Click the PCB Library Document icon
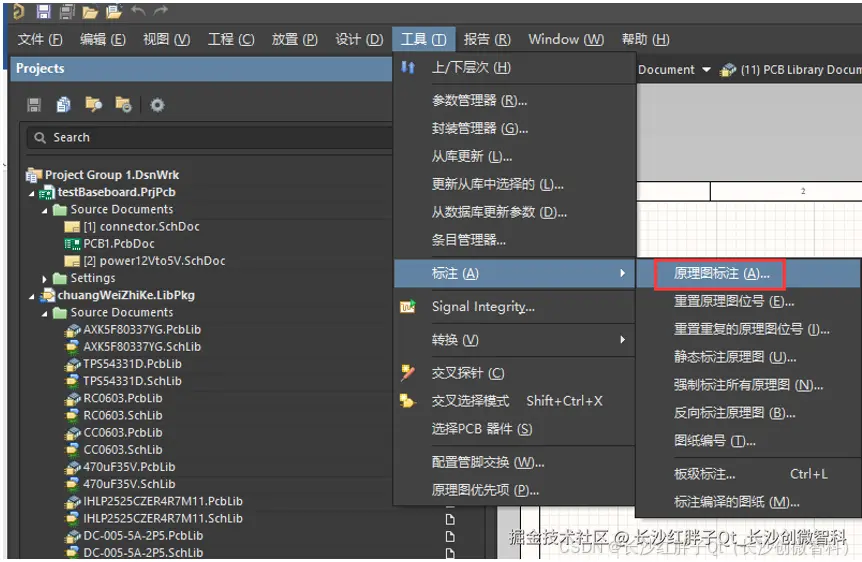Viewport: 862px width, 562px height. tap(728, 70)
